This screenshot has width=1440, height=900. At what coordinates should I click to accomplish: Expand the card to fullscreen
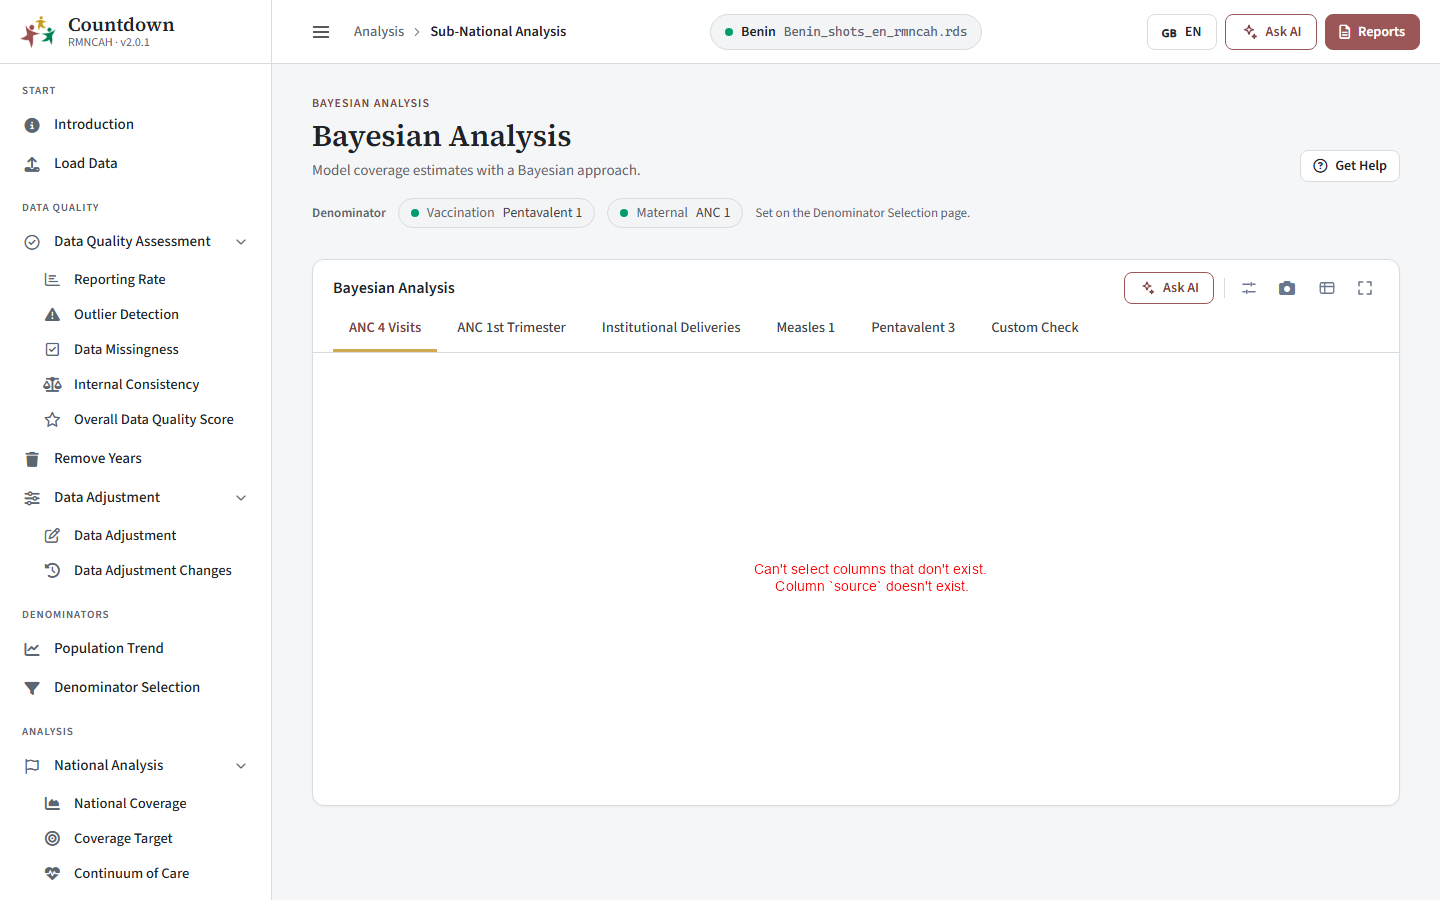pos(1365,288)
